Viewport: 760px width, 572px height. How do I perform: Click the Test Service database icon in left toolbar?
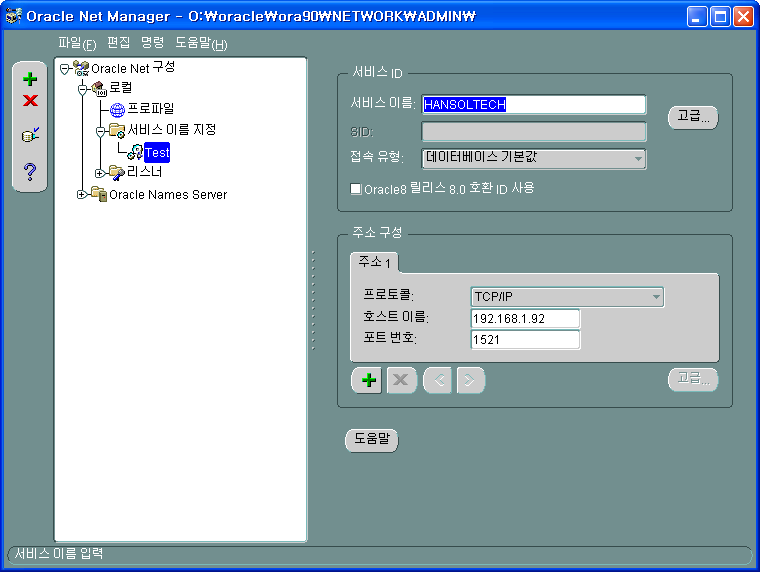point(30,135)
